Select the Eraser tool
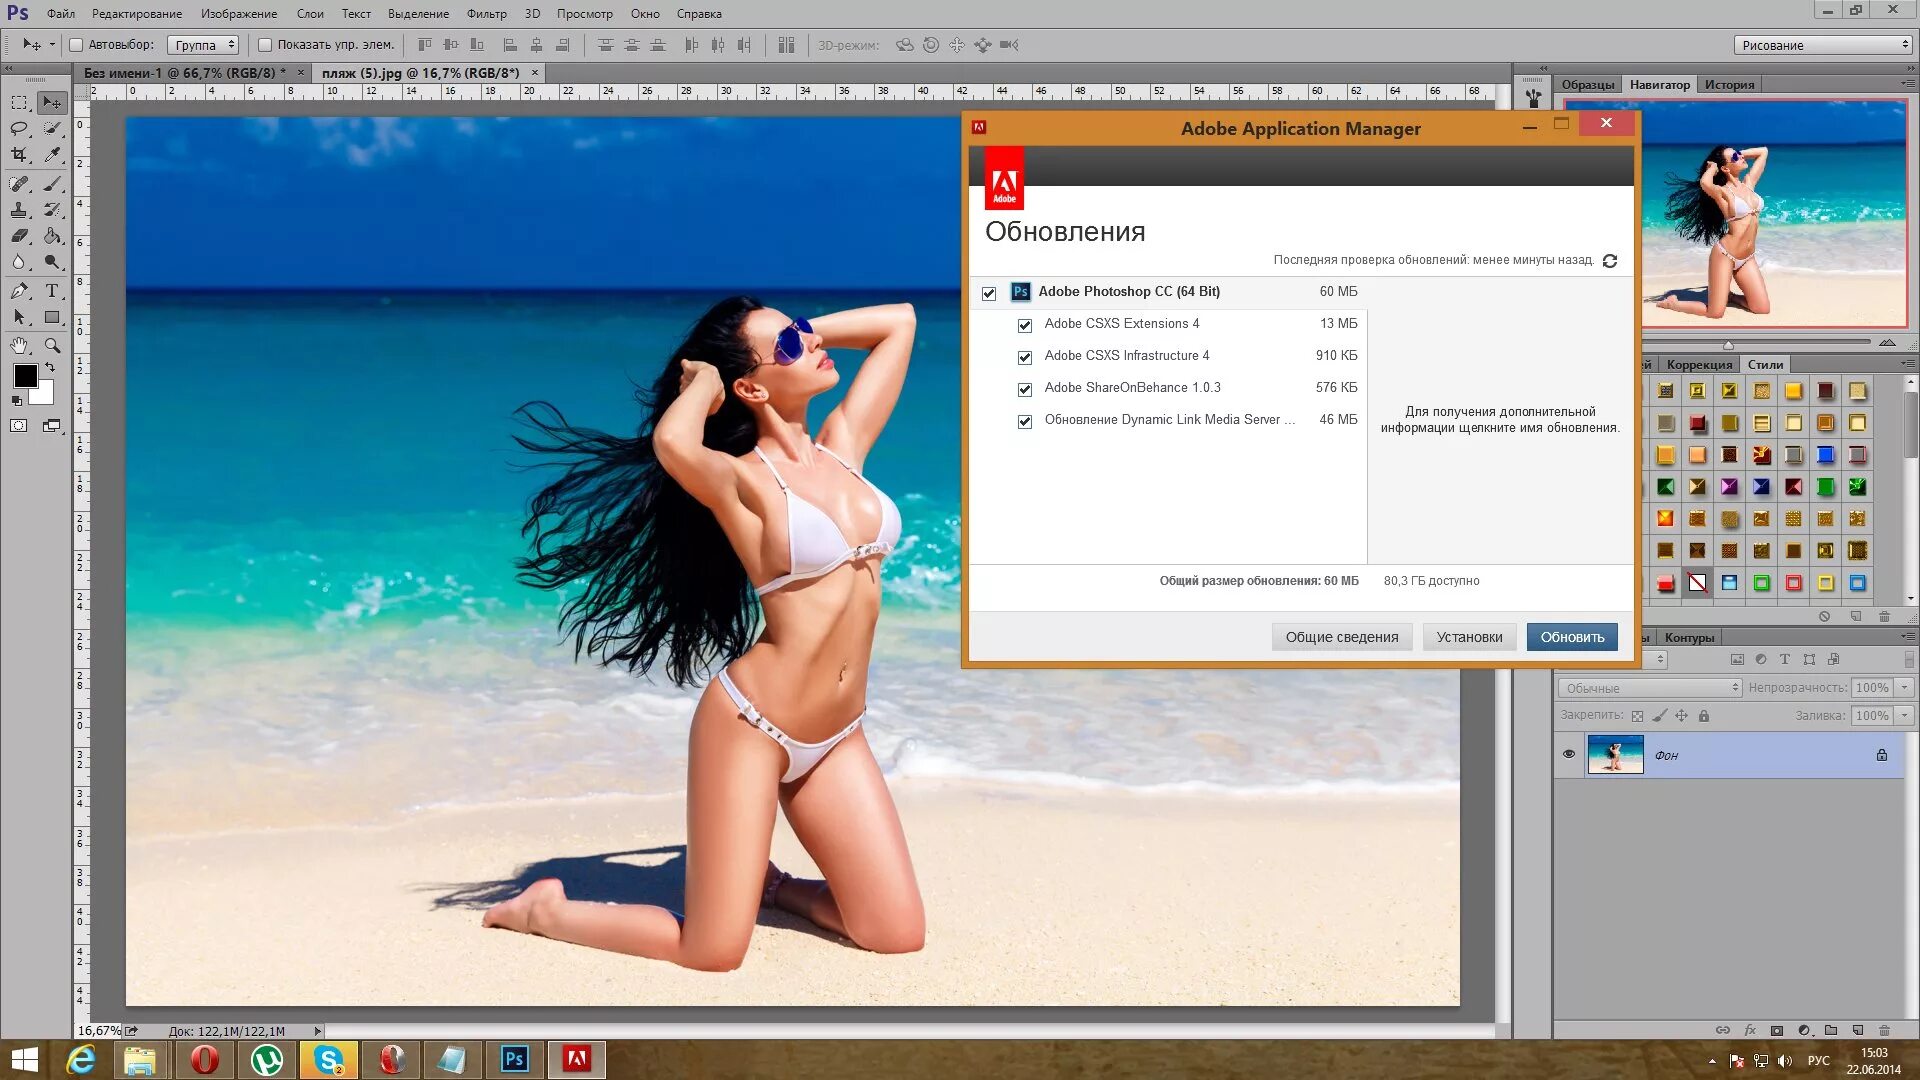The height and width of the screenshot is (1080, 1920). point(19,236)
